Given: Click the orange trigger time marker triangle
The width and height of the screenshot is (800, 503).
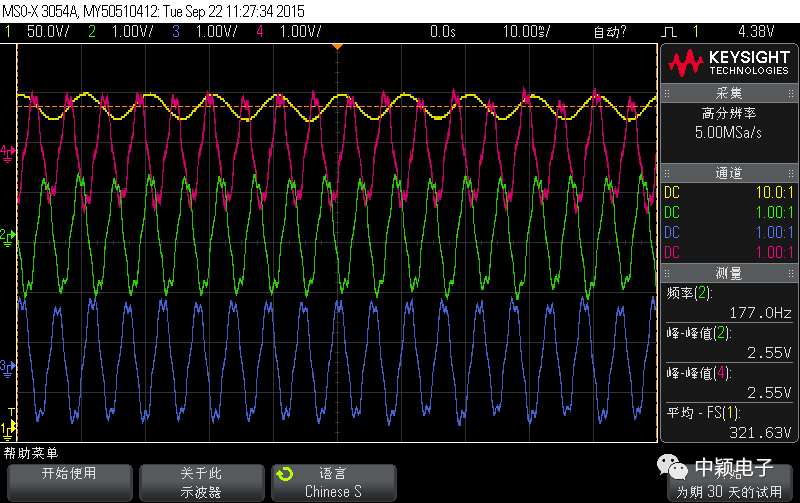Looking at the screenshot, I should 337,47.
